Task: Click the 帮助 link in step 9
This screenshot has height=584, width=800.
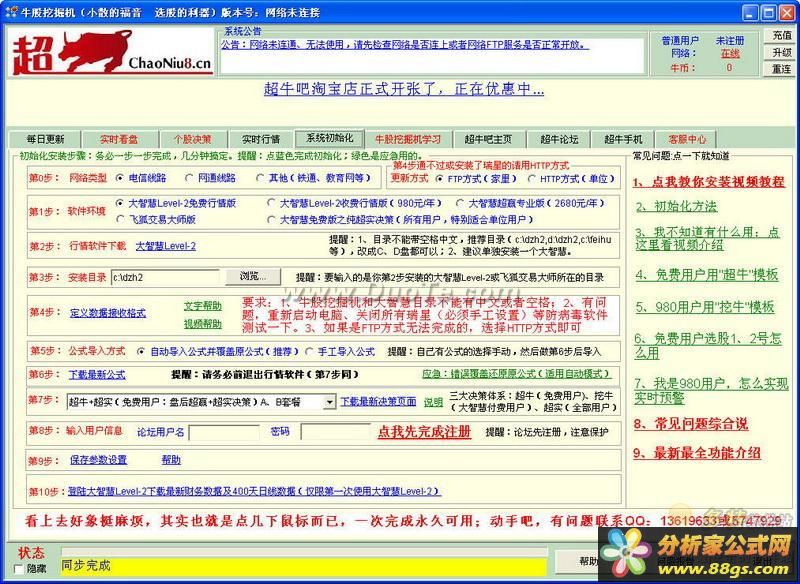Action: 171,460
